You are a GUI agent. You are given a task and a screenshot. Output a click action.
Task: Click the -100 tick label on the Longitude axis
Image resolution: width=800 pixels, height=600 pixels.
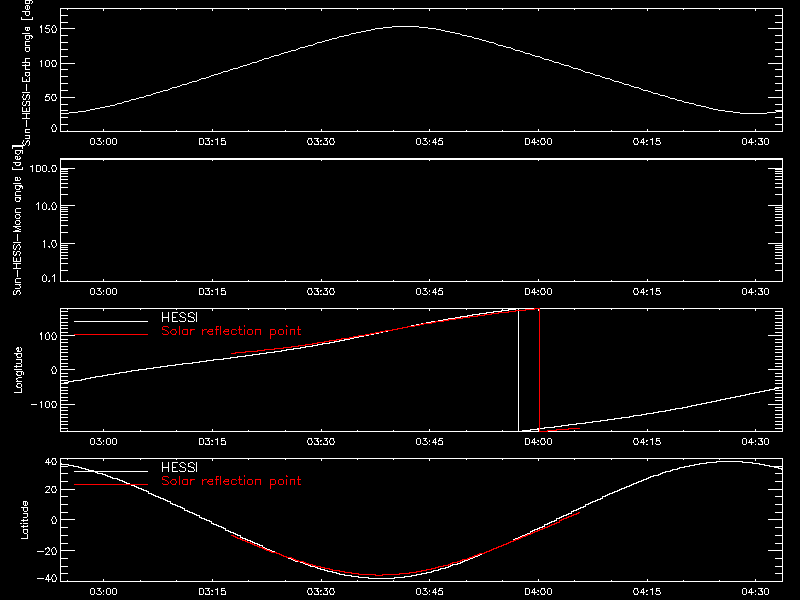[x=44, y=404]
